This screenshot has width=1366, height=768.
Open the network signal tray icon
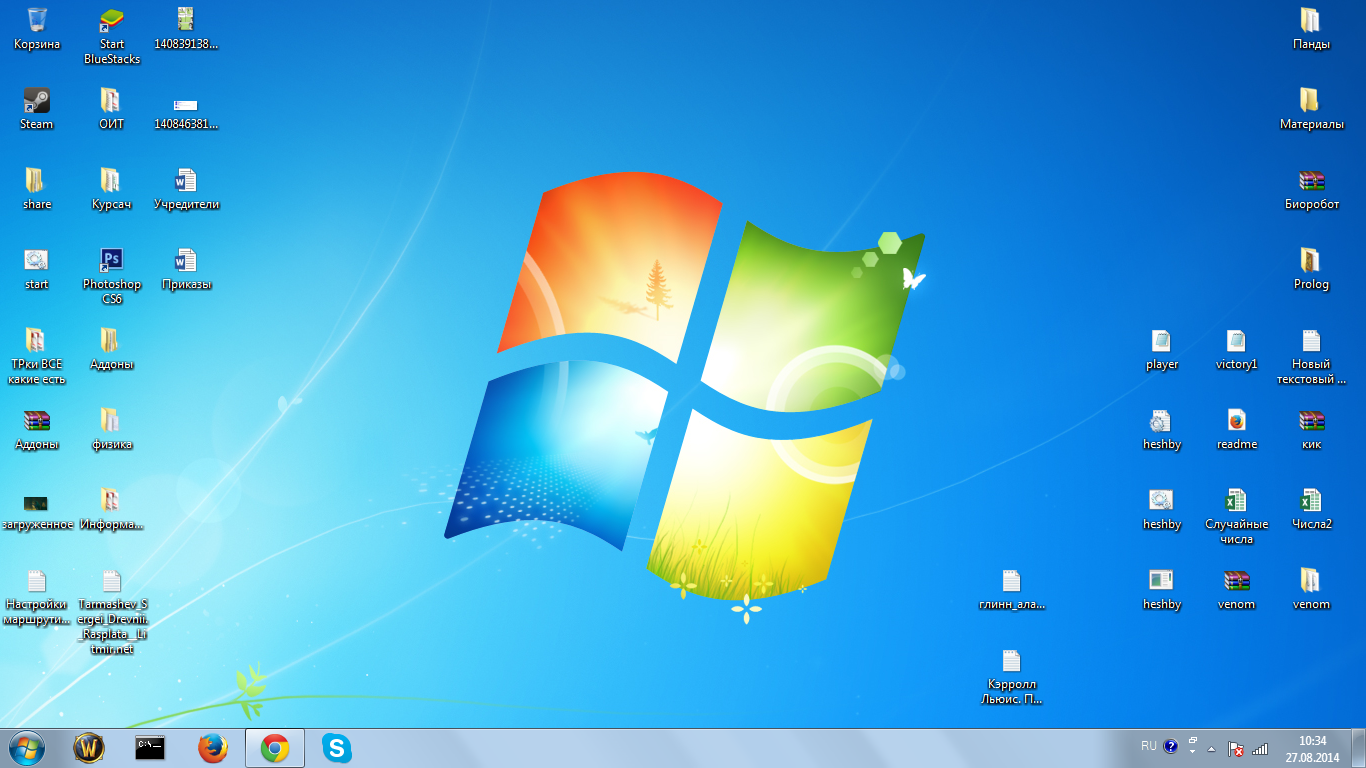(1260, 748)
